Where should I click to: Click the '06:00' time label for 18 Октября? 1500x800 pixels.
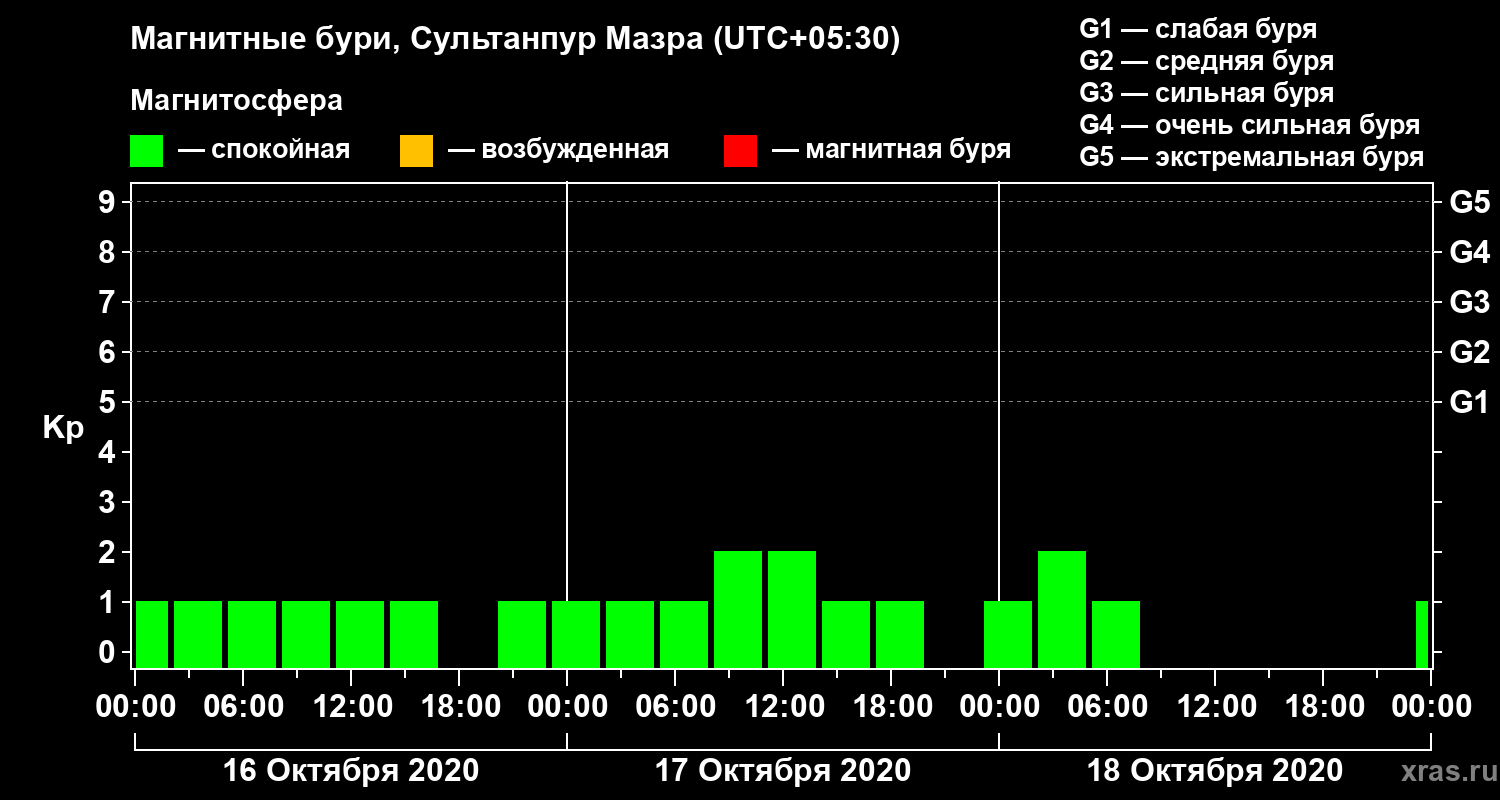click(1107, 706)
